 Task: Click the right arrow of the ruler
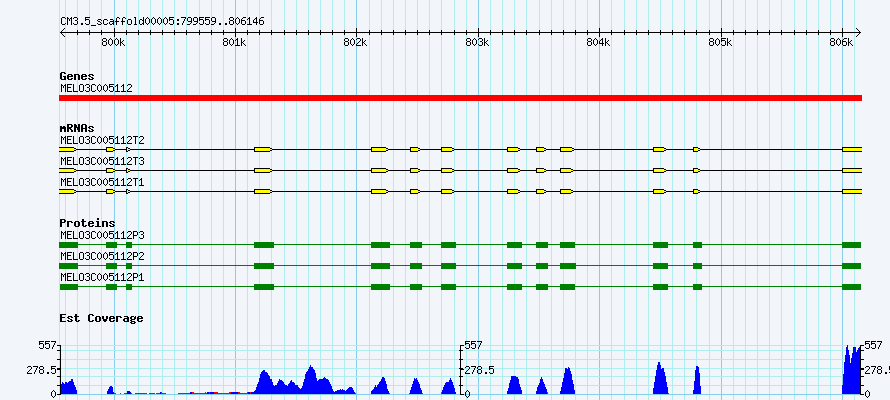coord(857,32)
